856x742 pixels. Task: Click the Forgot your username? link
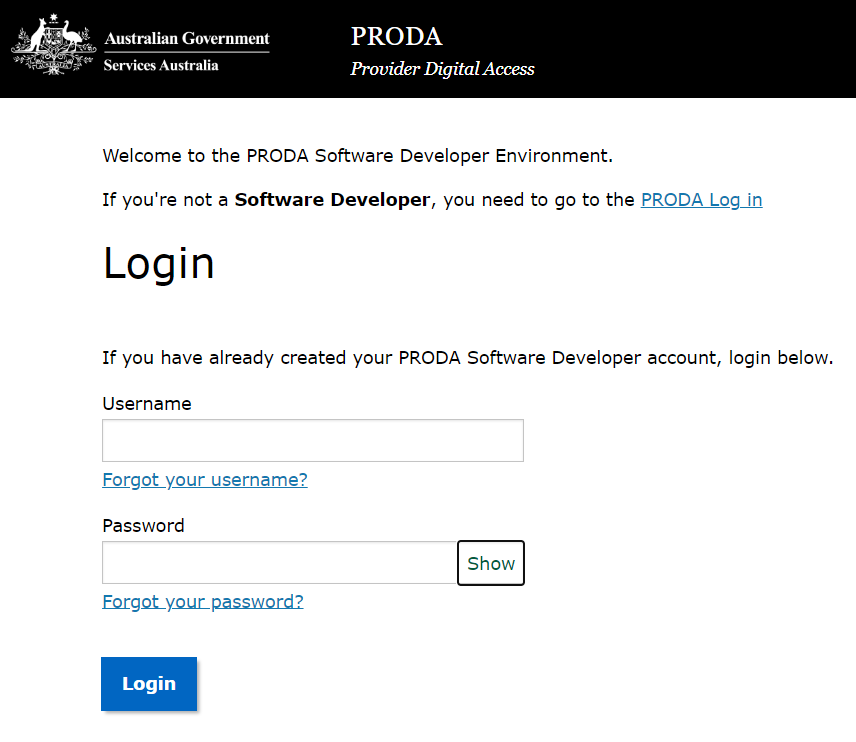coord(205,479)
